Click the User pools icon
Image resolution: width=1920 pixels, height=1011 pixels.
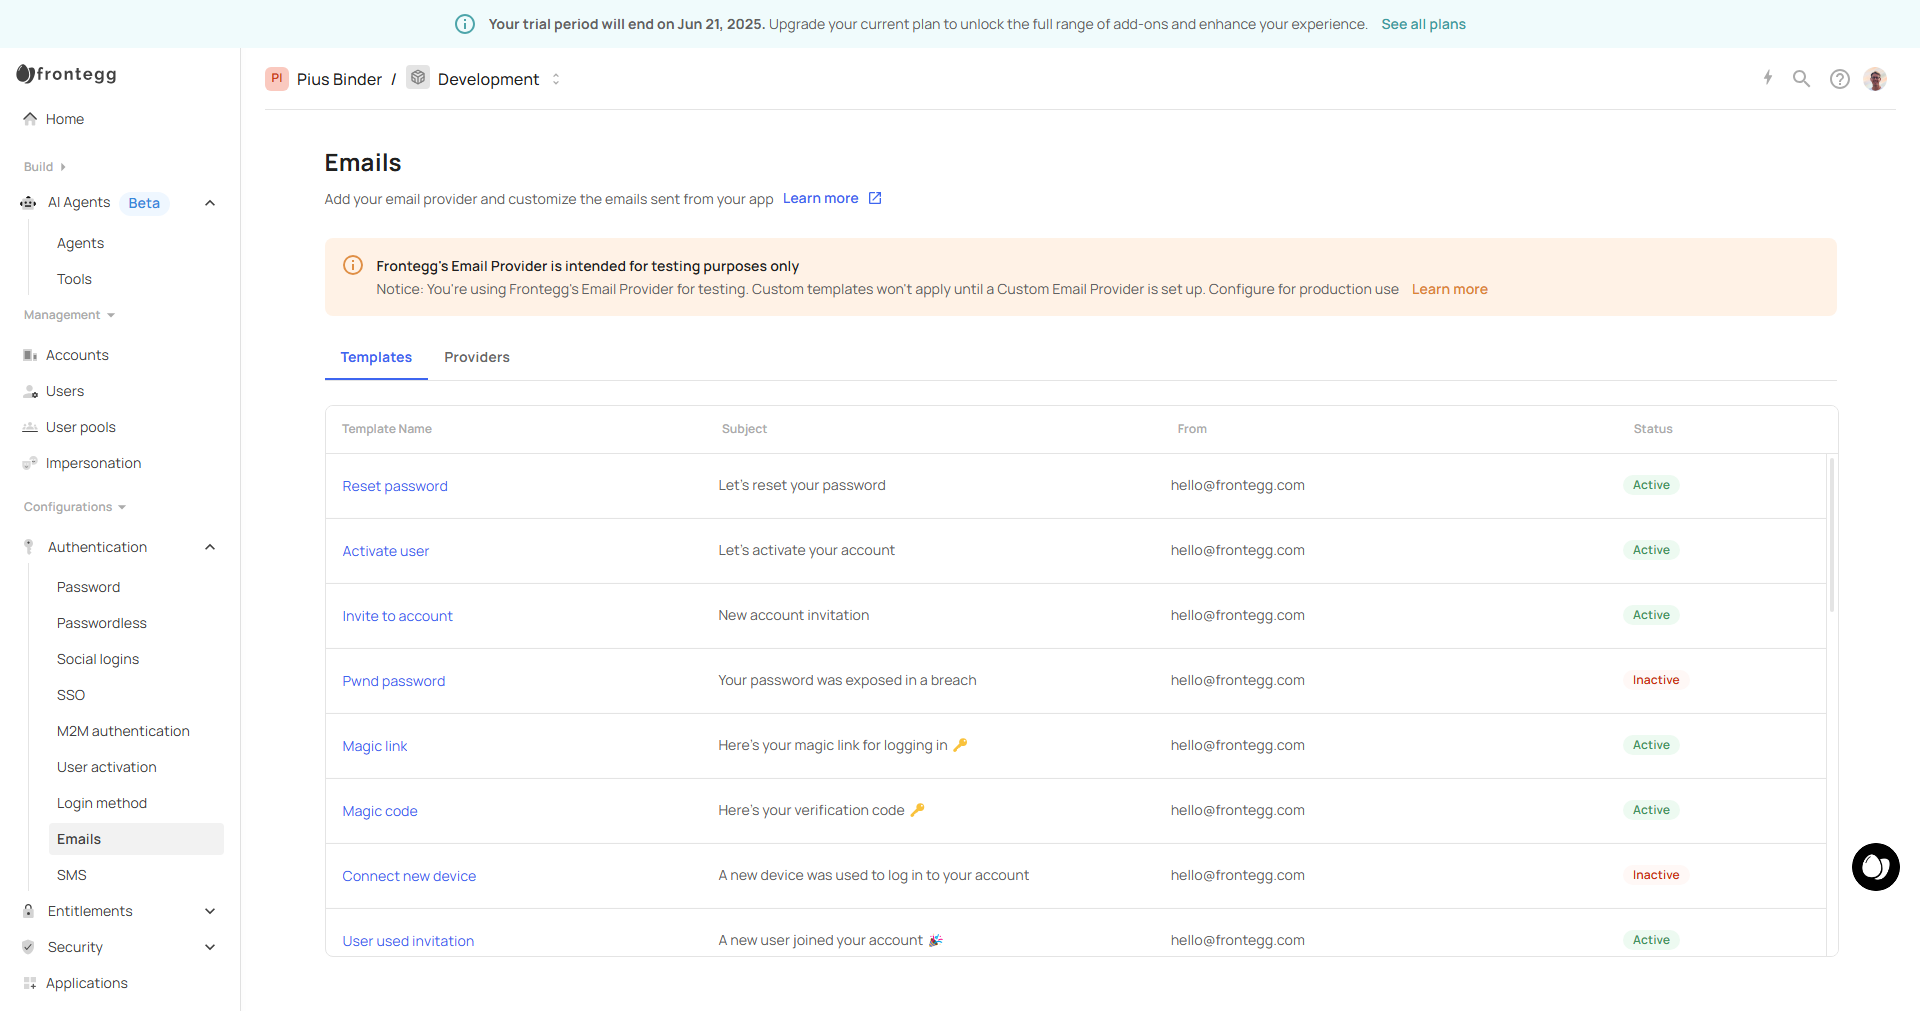tap(30, 427)
